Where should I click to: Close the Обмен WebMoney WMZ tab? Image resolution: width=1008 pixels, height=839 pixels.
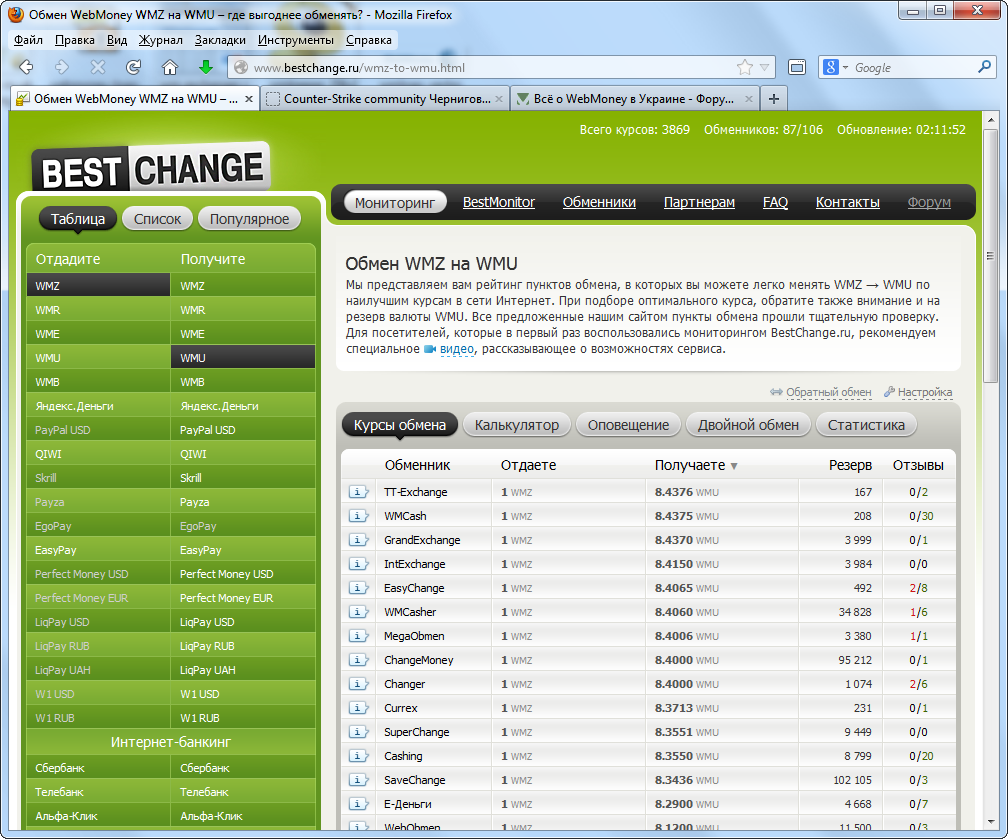(249, 99)
